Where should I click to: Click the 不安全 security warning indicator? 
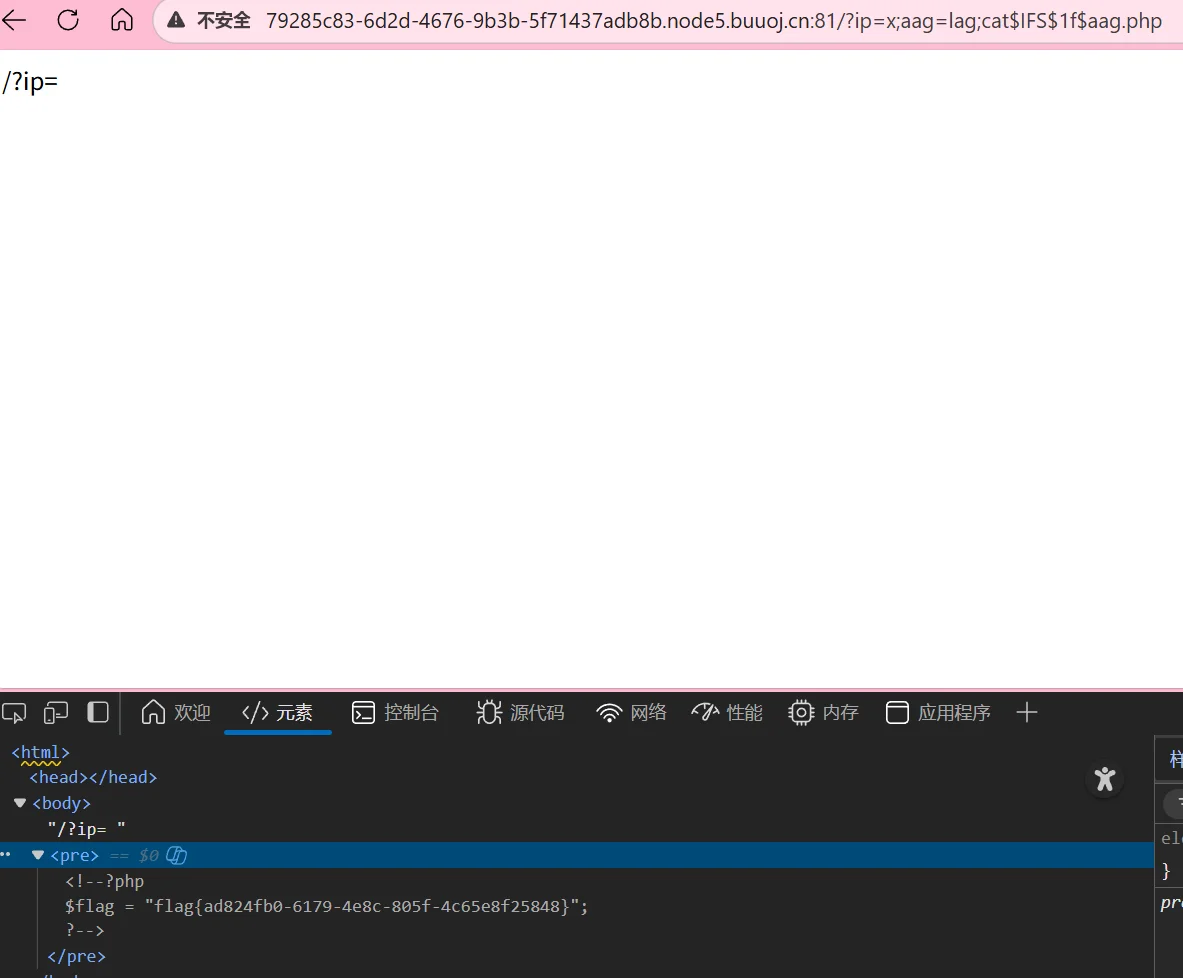(x=210, y=21)
